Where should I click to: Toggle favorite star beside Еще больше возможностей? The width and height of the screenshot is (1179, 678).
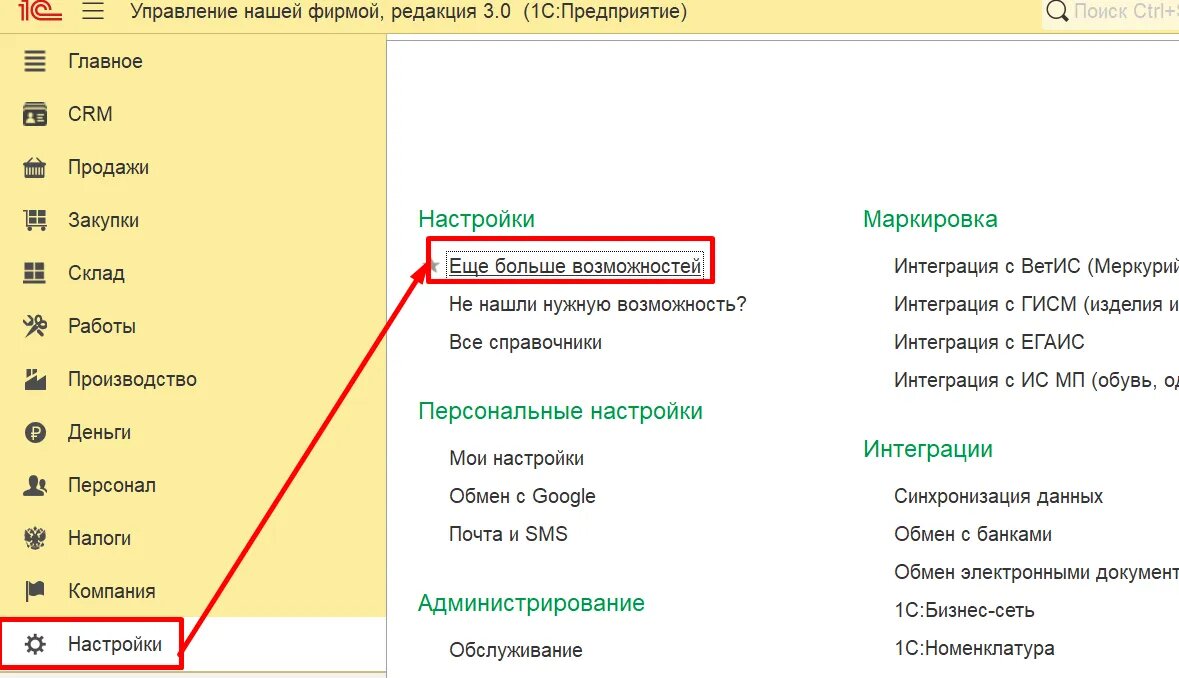coord(434,266)
